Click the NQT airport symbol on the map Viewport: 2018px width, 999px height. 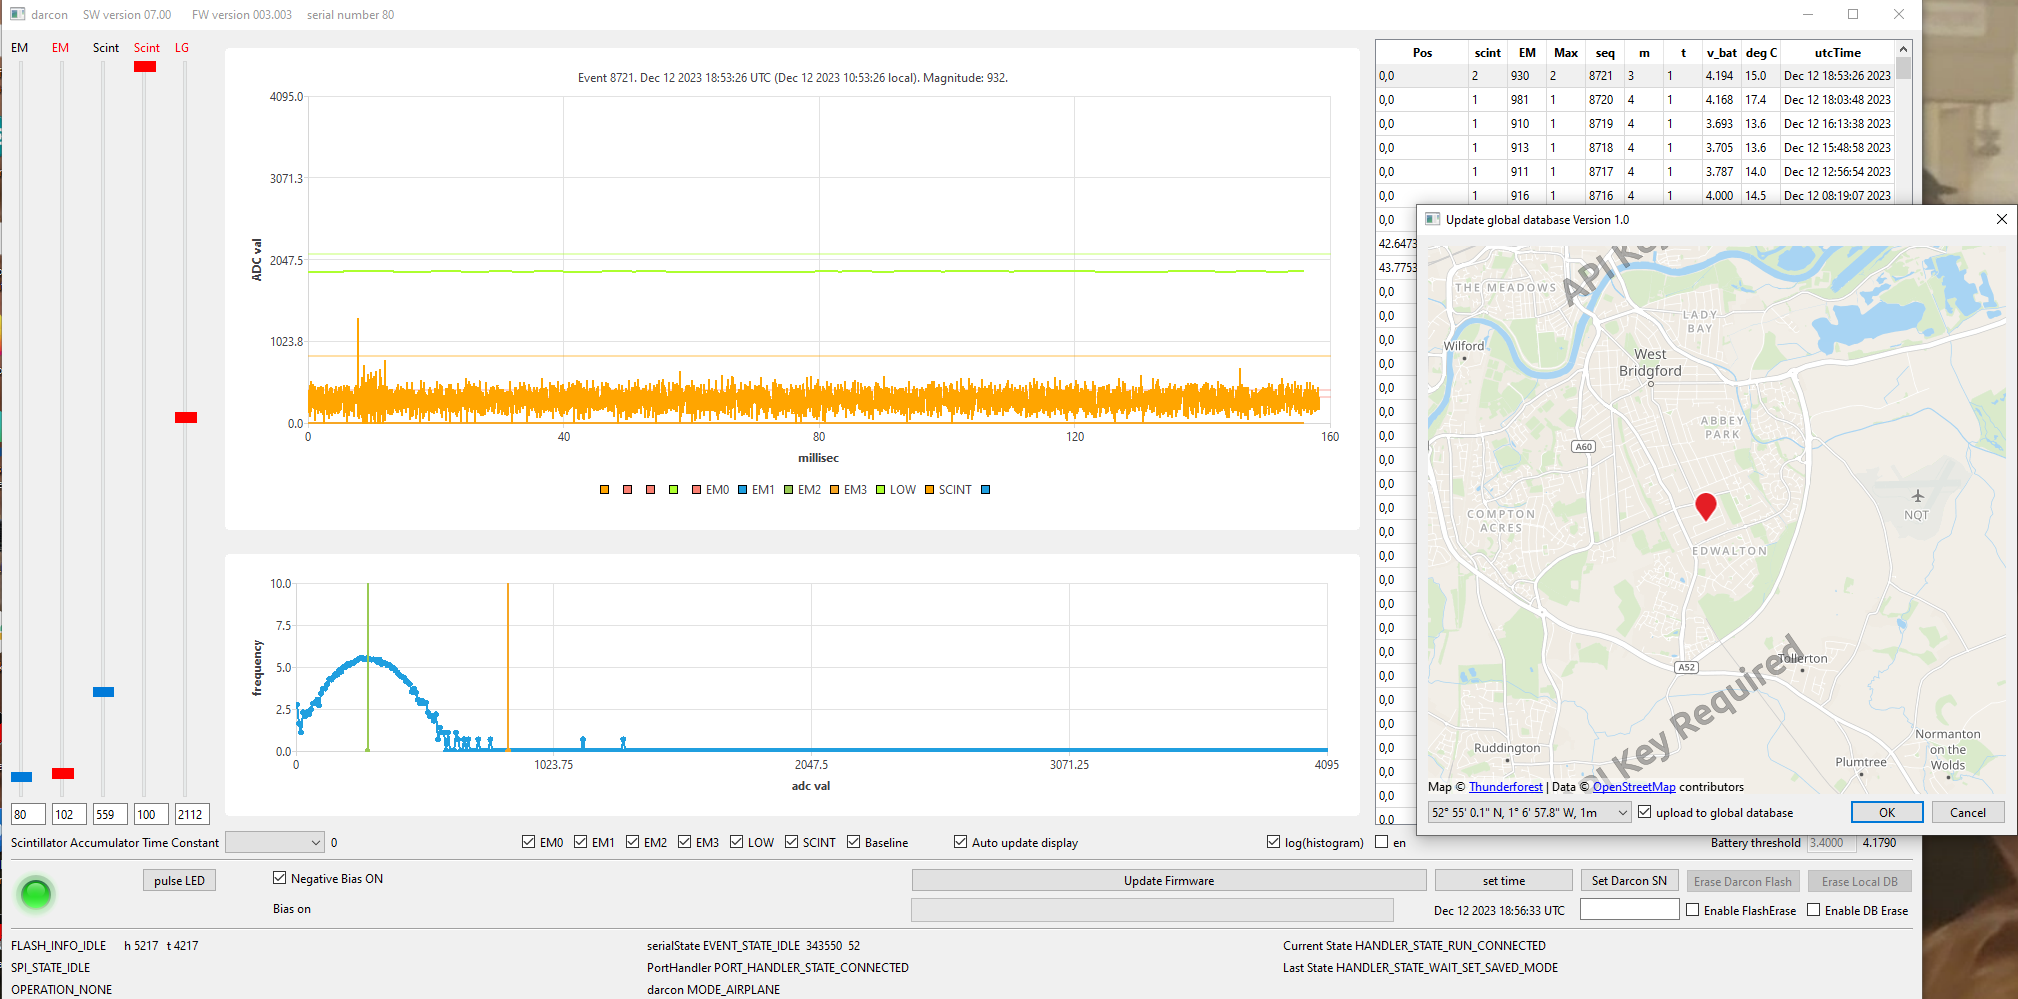click(1917, 496)
